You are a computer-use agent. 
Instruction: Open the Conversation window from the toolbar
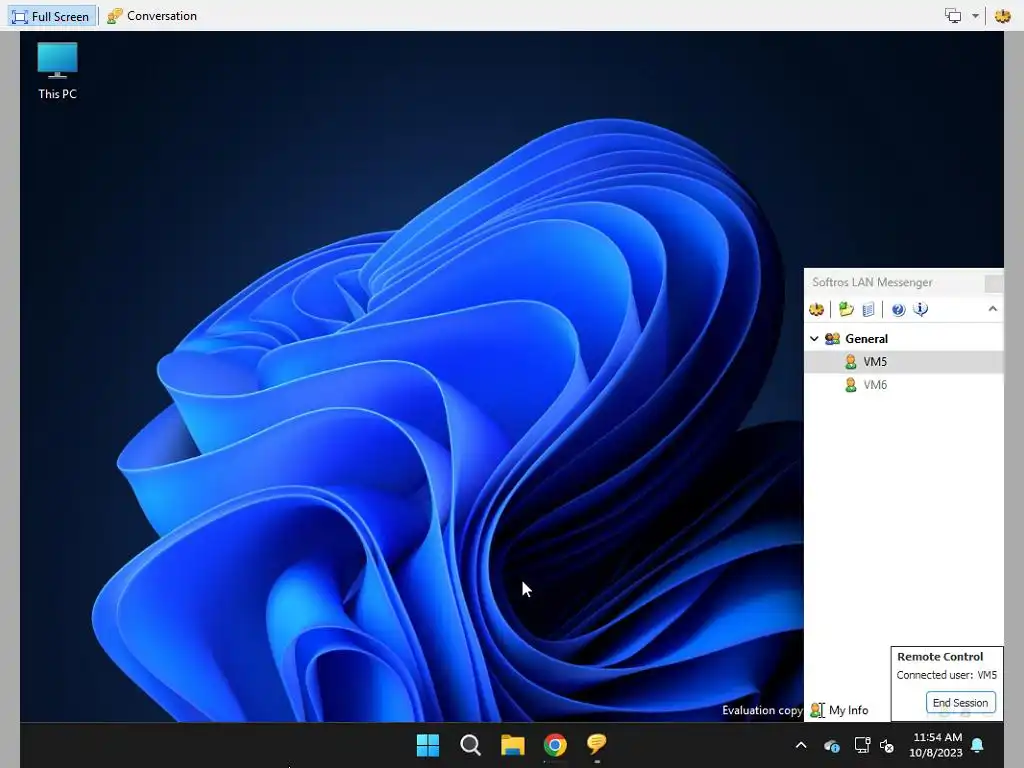point(152,16)
